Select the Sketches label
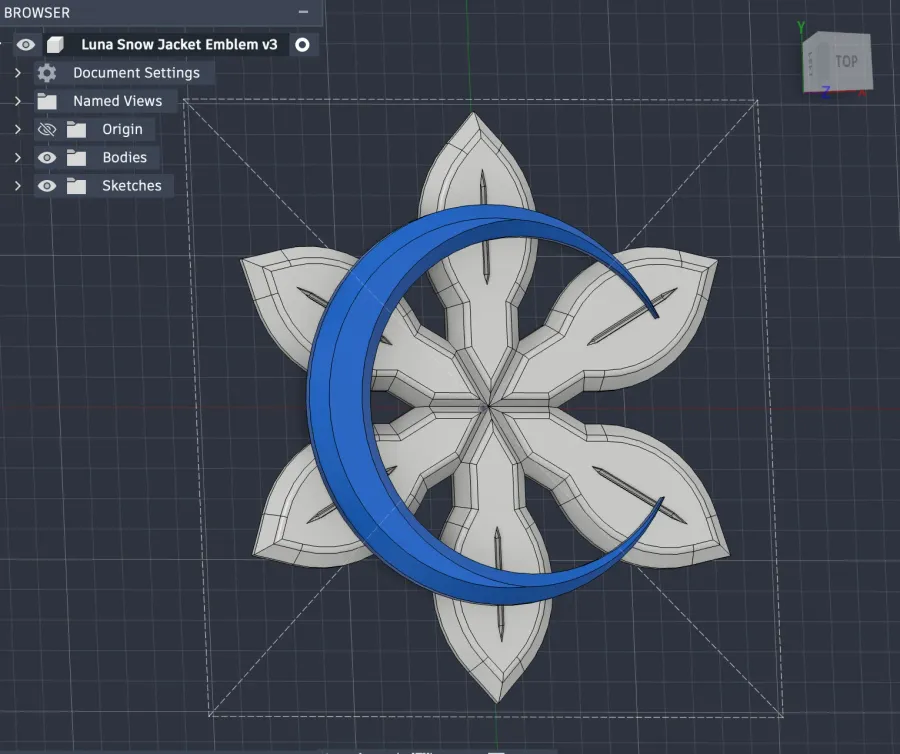The image size is (900, 754). pos(132,185)
